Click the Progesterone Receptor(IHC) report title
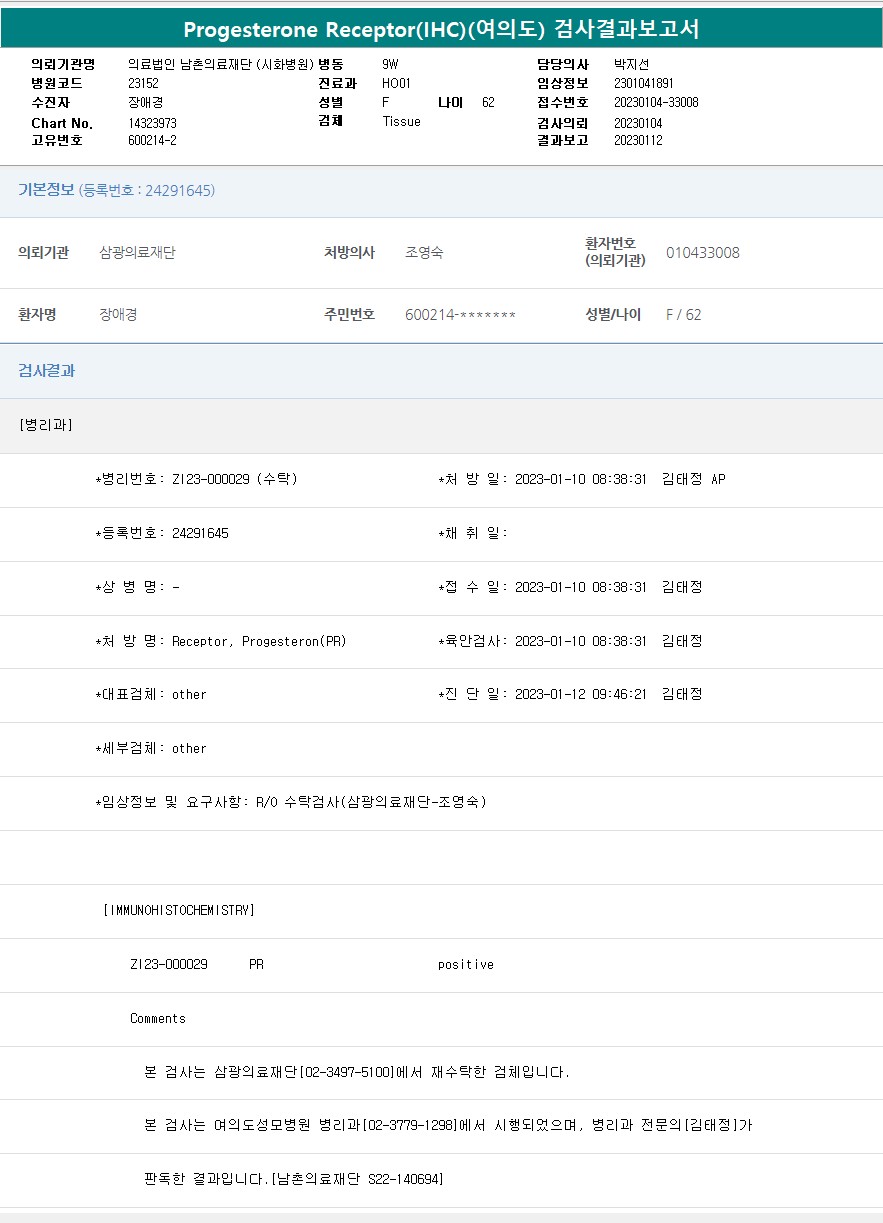This screenshot has width=883, height=1223. tap(441, 29)
